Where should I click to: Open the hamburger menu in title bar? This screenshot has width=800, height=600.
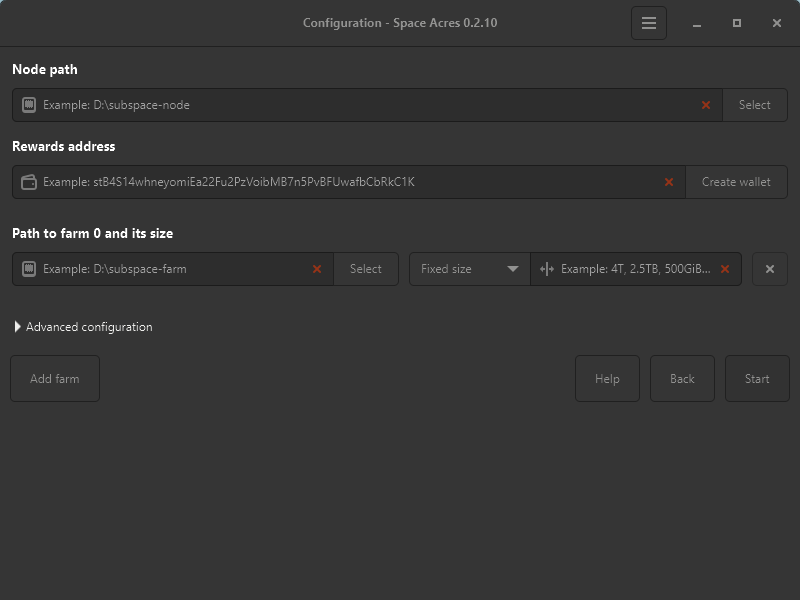coord(649,23)
